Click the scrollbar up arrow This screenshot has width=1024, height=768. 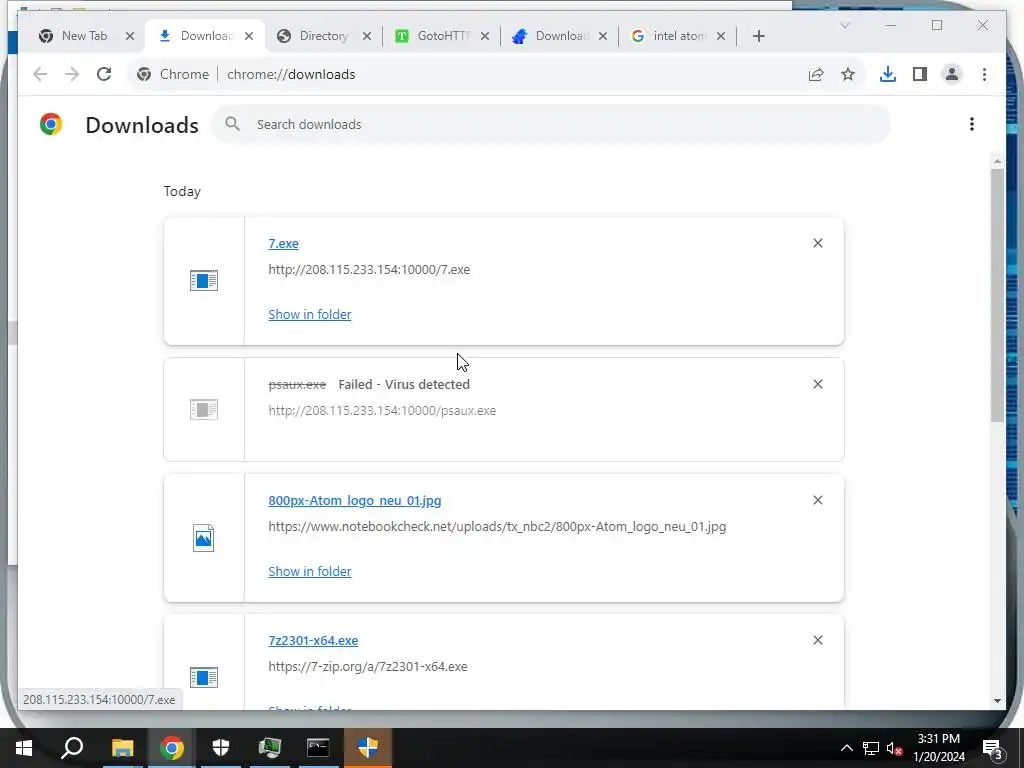coord(997,160)
